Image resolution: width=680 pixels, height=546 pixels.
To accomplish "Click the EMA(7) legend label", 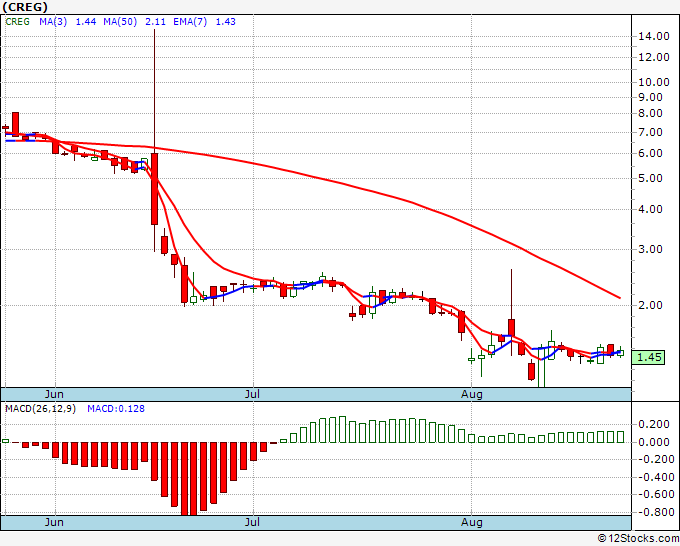I will [x=190, y=22].
